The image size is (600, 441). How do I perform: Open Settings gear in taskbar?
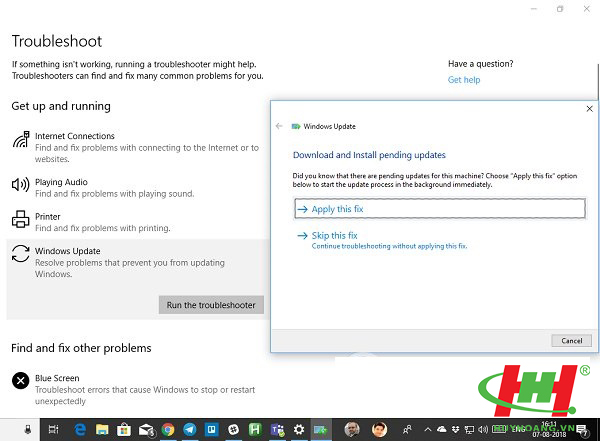tap(299, 430)
